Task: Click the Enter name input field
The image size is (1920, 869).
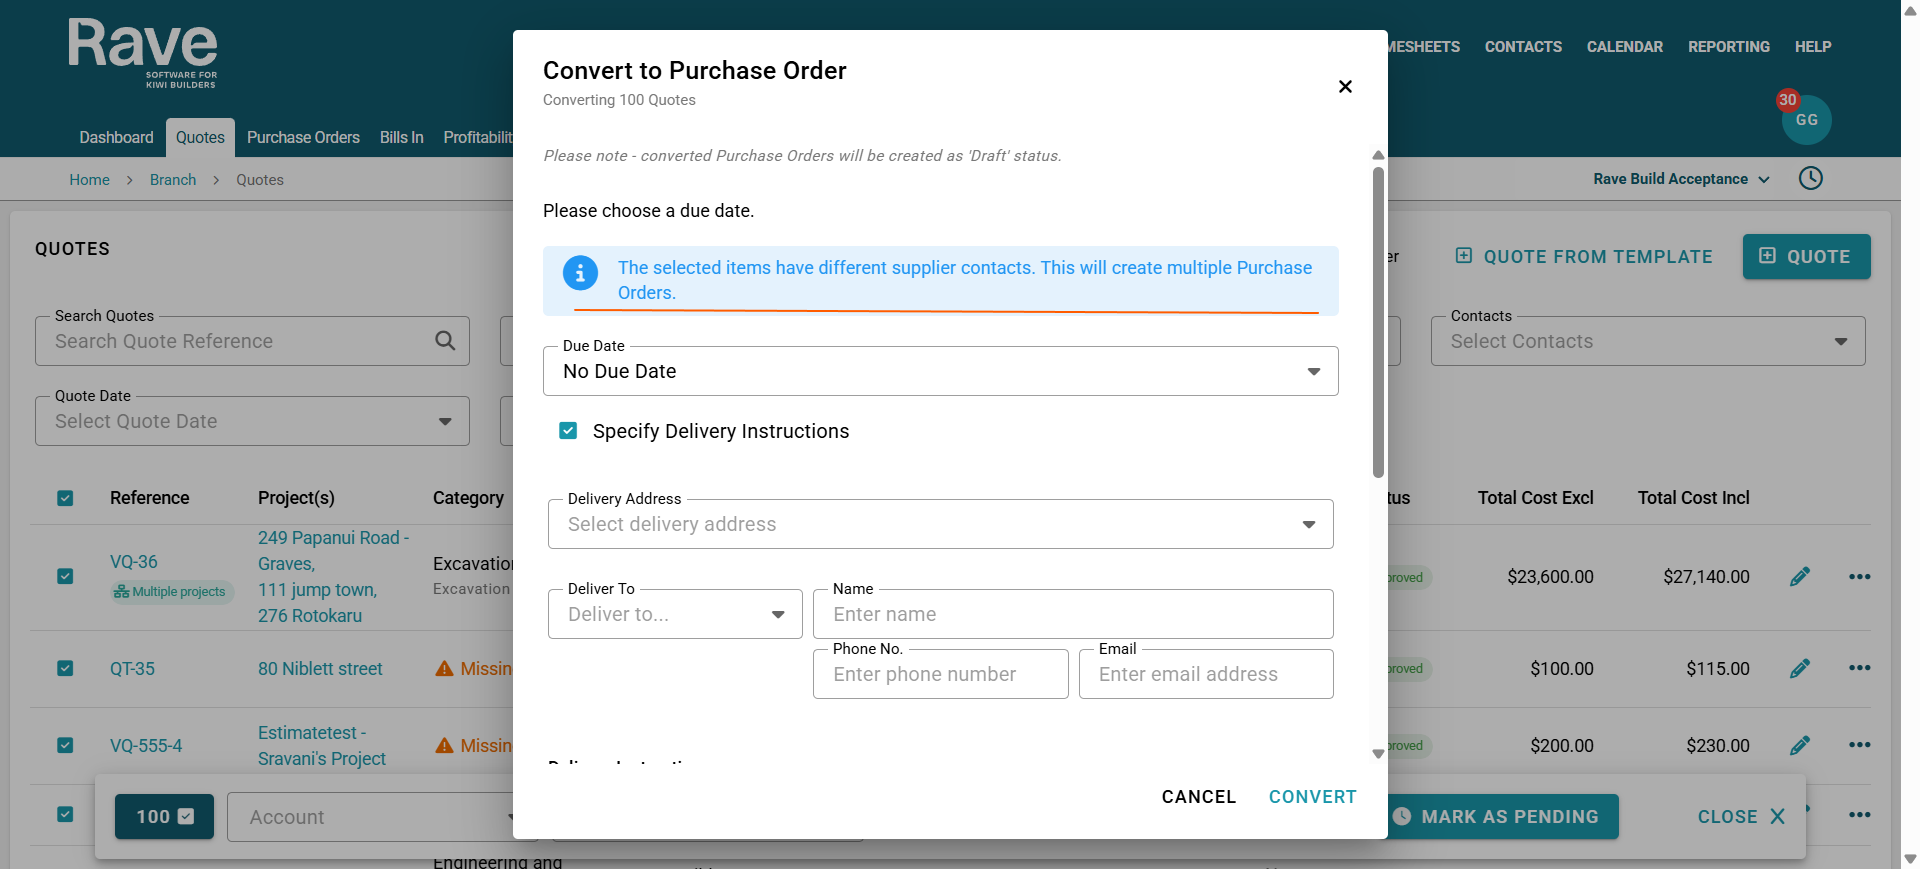Action: point(1072,614)
